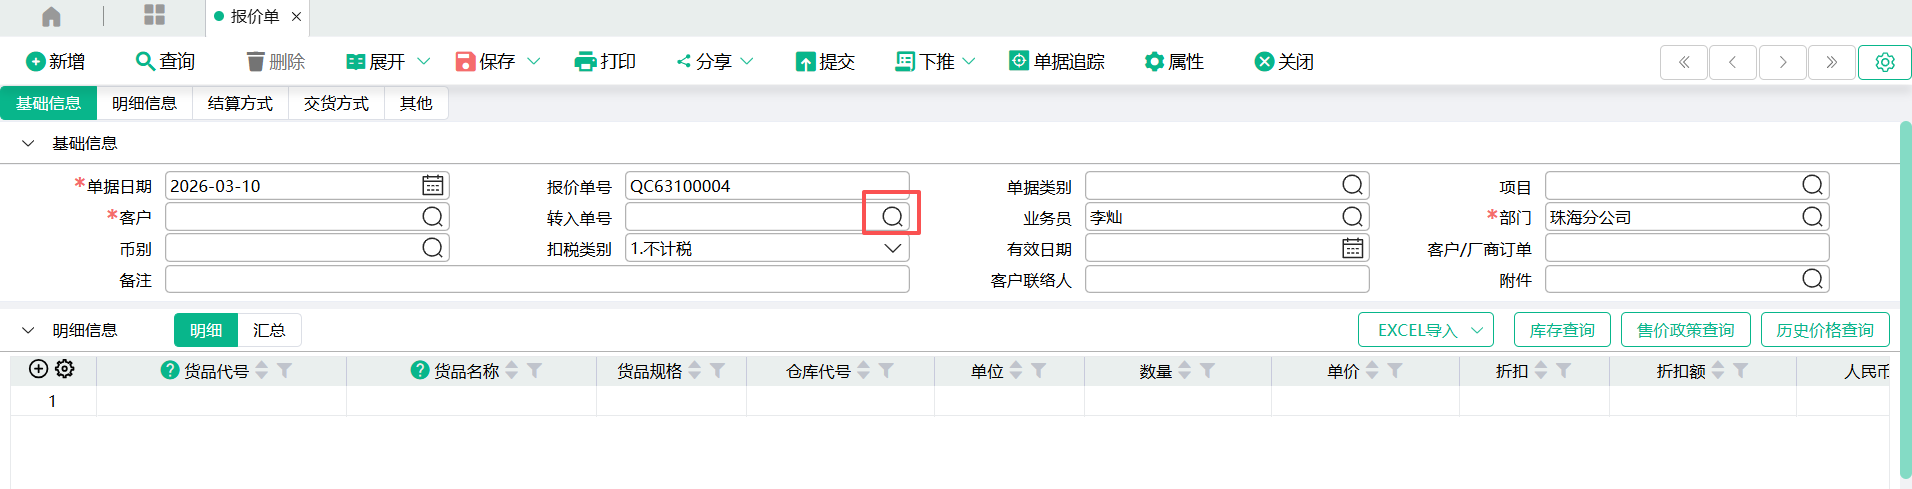Image resolution: width=1912 pixels, height=489 pixels.
Task: Open the 保存 dropdown arrow
Action: [x=534, y=61]
